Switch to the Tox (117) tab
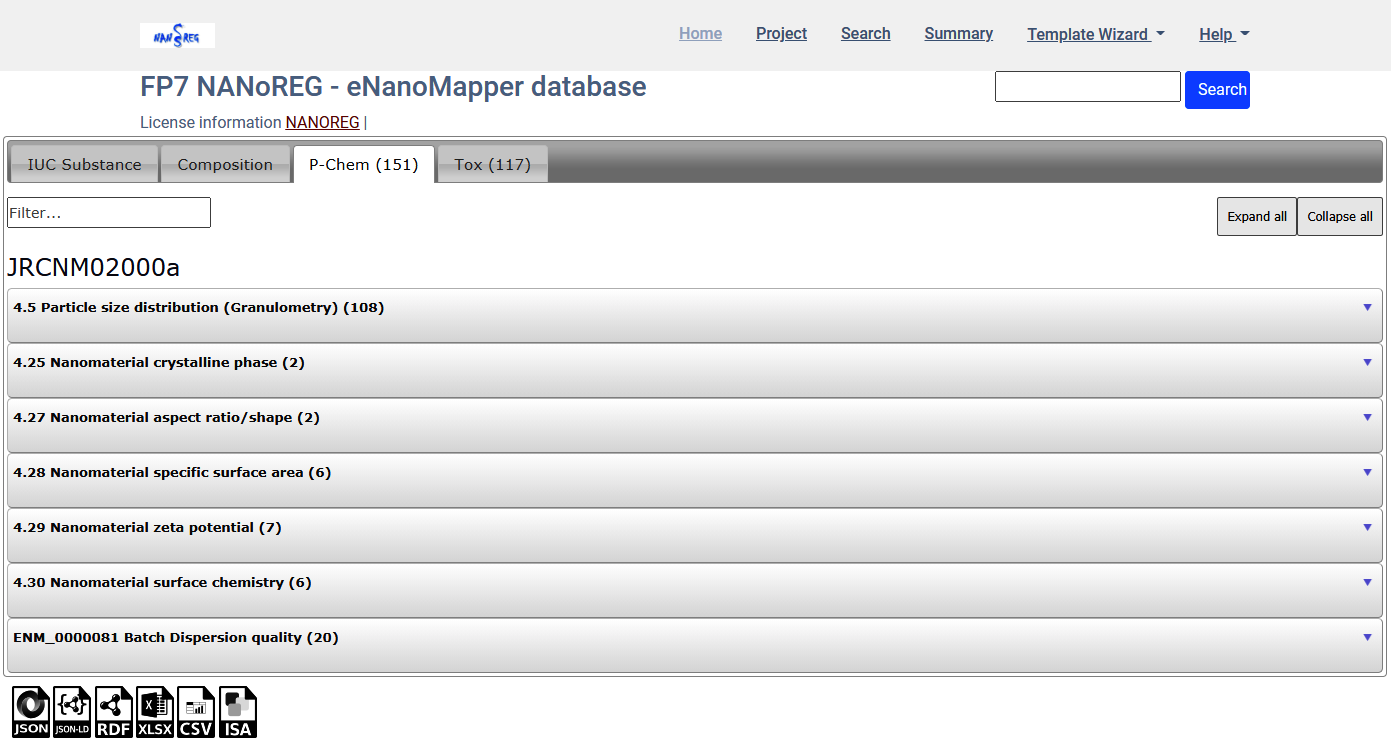This screenshot has height=740, width=1391. click(x=492, y=165)
